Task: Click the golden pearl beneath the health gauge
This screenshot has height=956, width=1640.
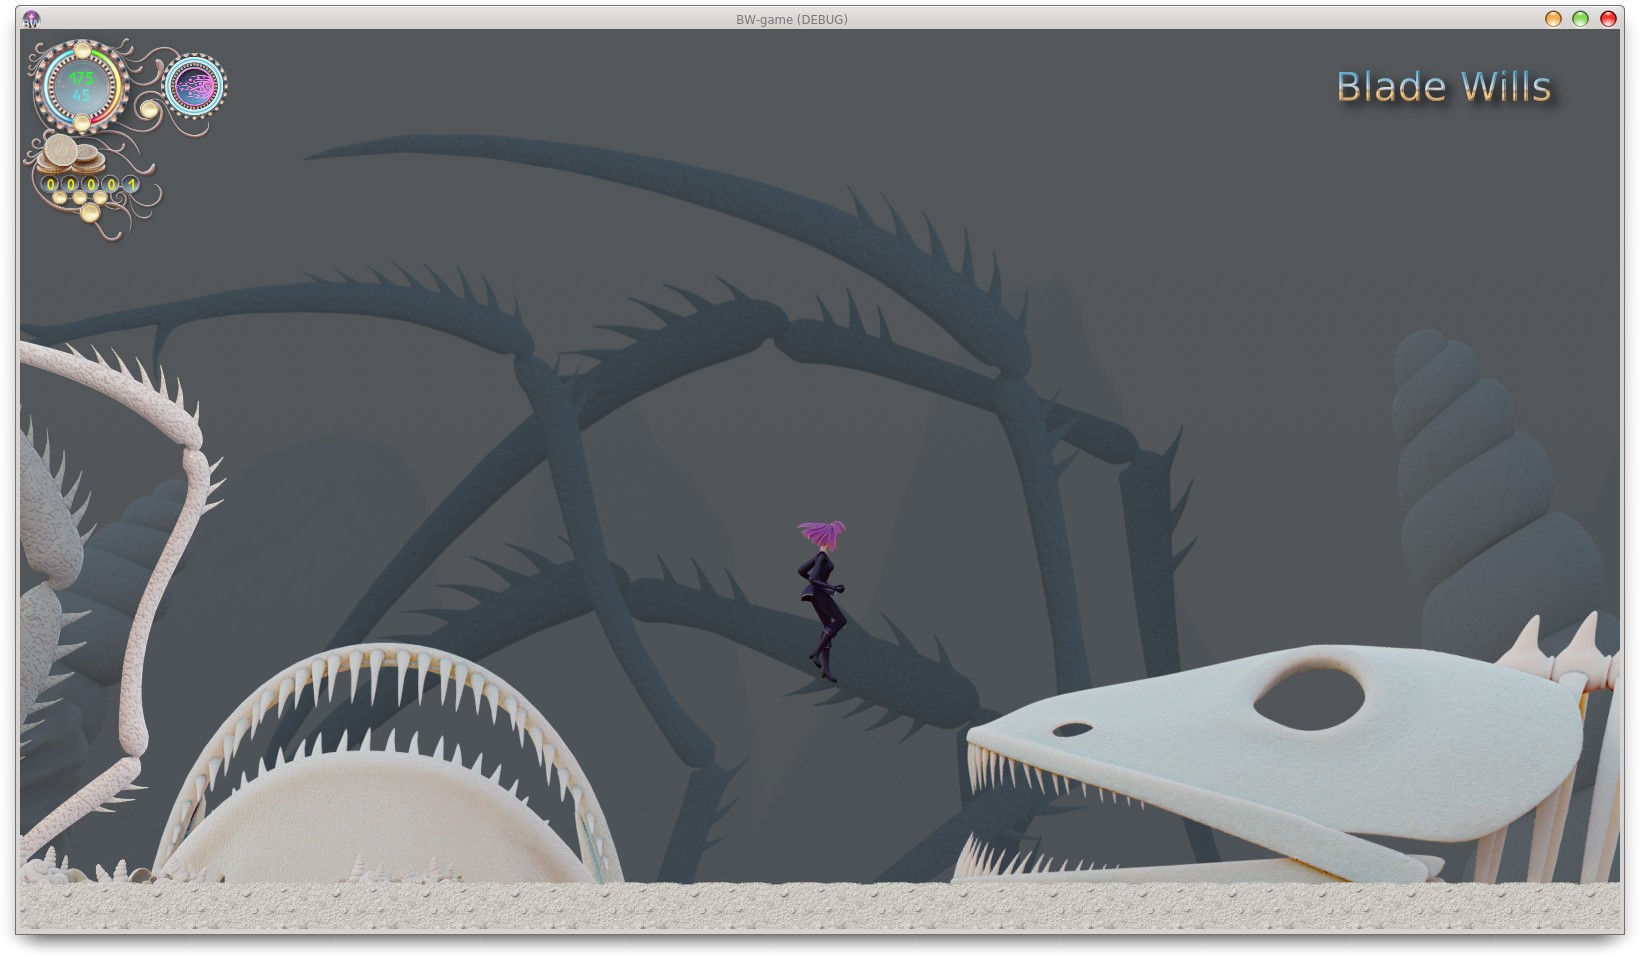Action: 82,124
